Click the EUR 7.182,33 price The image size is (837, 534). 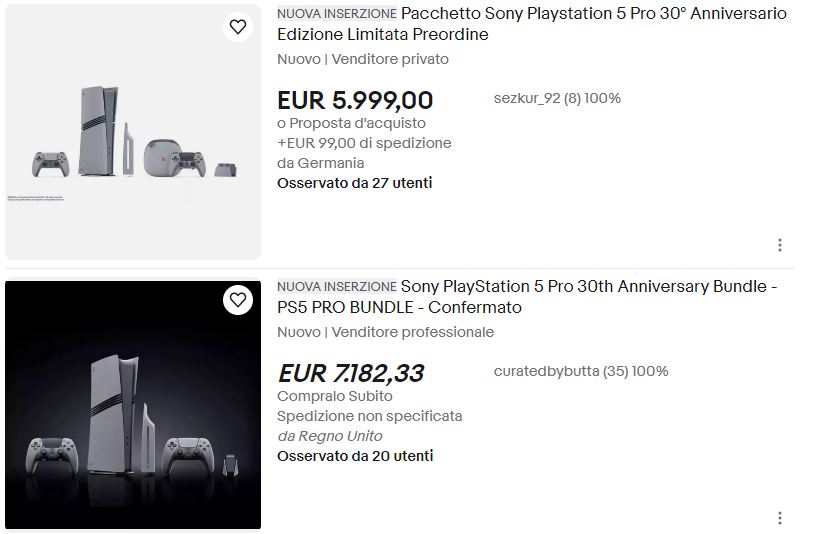[x=350, y=373]
